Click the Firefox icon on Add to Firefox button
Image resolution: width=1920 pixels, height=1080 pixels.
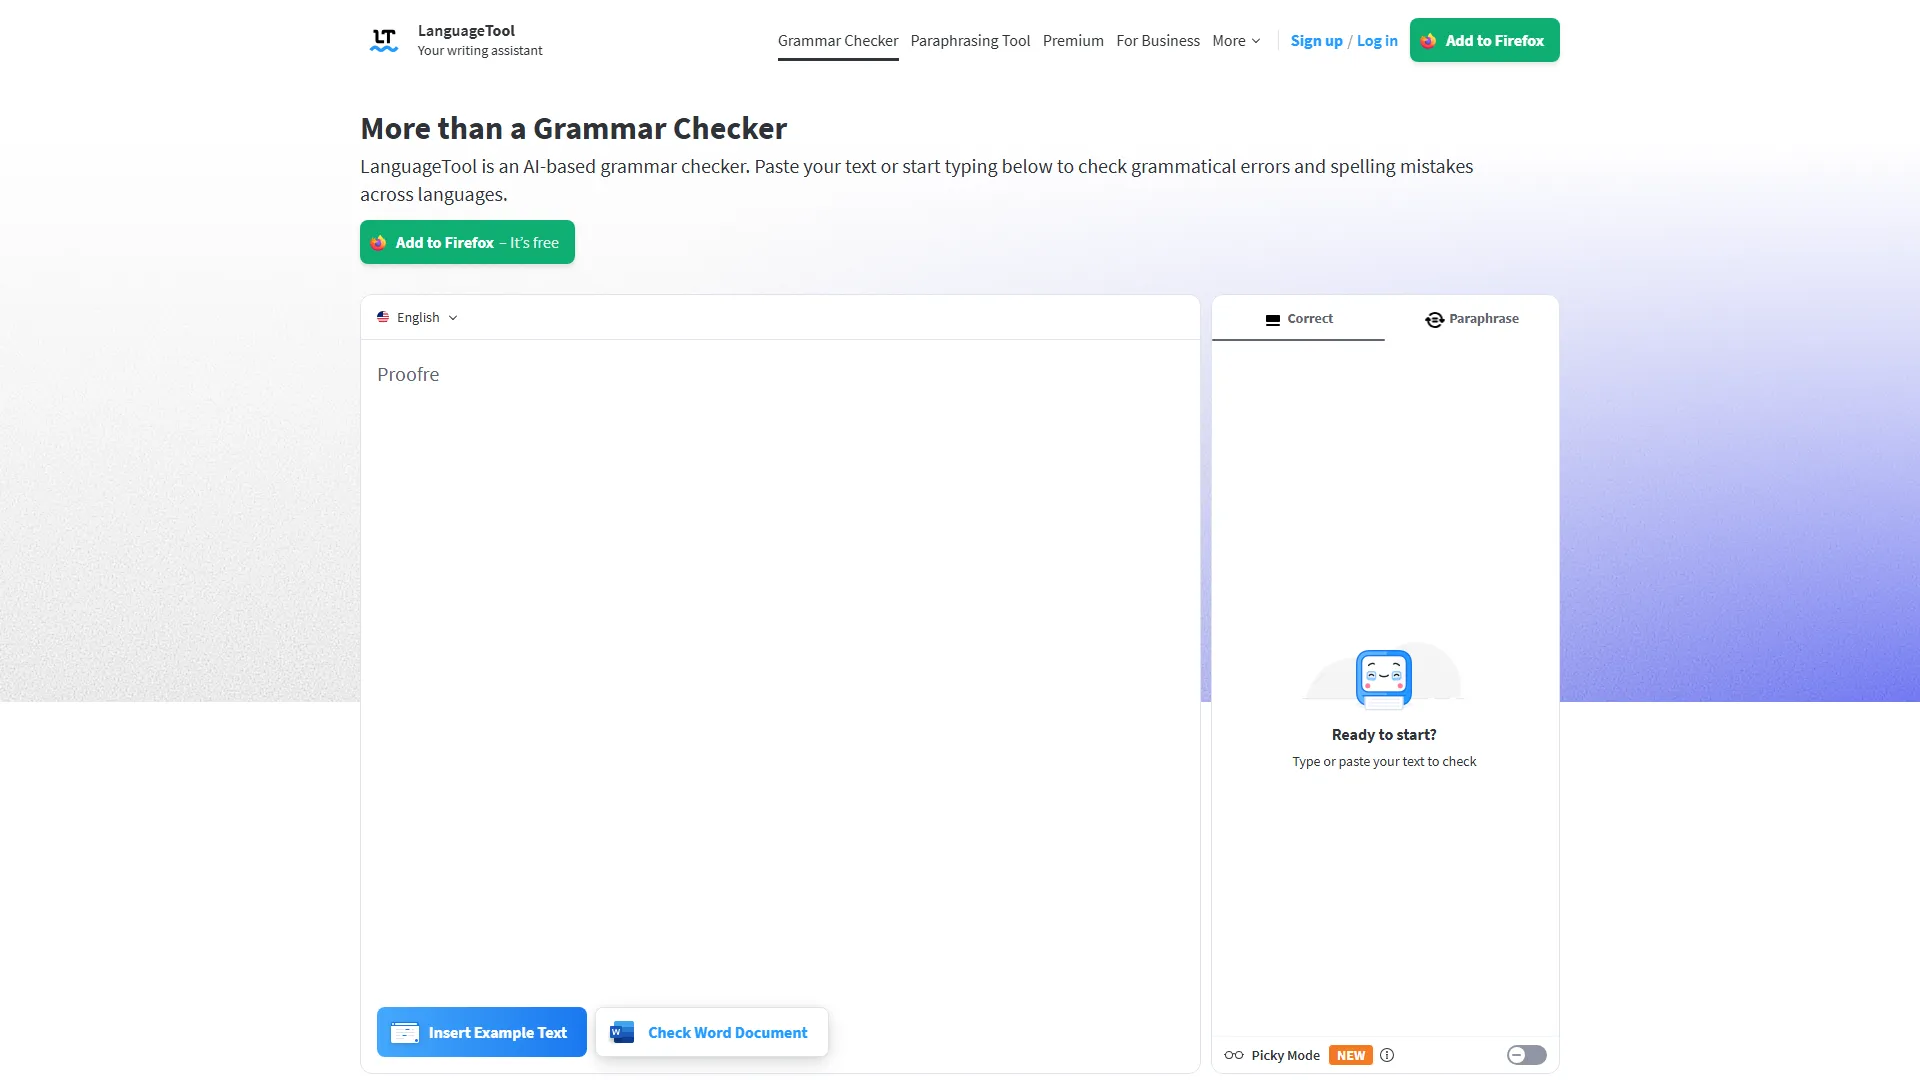pos(1427,40)
